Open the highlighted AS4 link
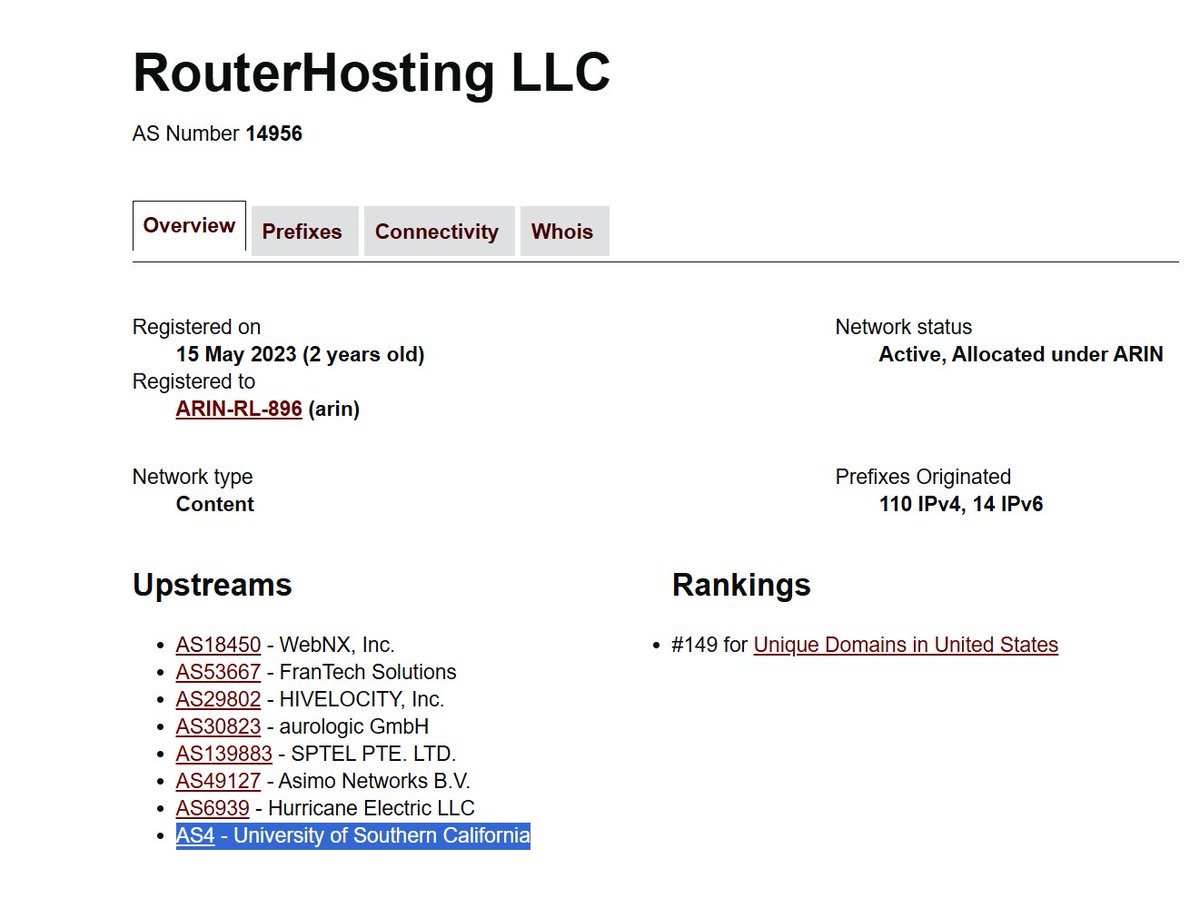The width and height of the screenshot is (1200, 908). click(x=196, y=835)
